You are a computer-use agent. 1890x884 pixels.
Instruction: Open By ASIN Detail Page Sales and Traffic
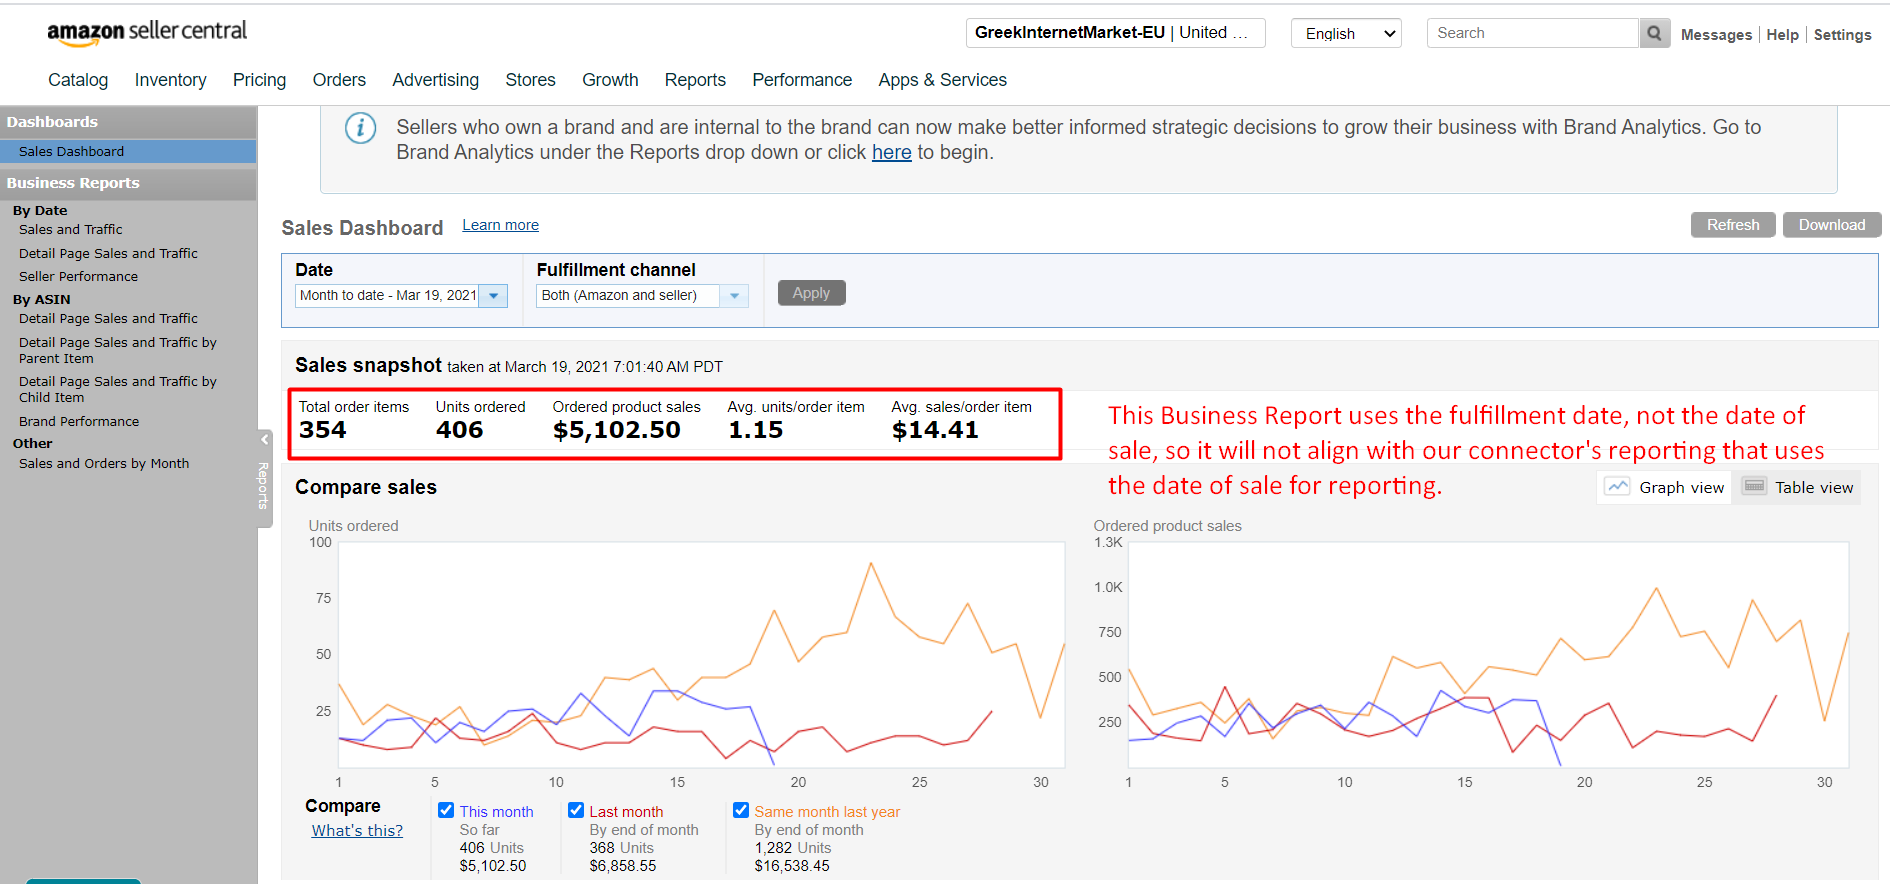click(108, 318)
